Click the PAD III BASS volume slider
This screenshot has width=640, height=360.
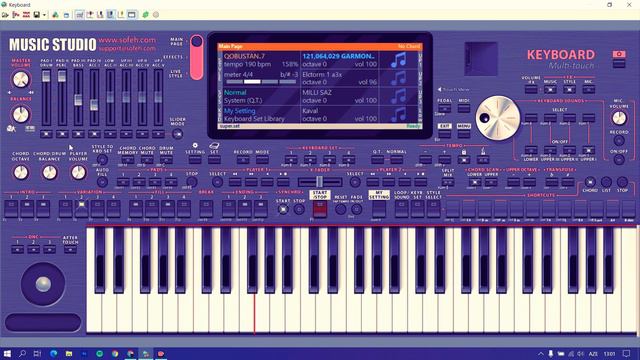tap(78, 99)
